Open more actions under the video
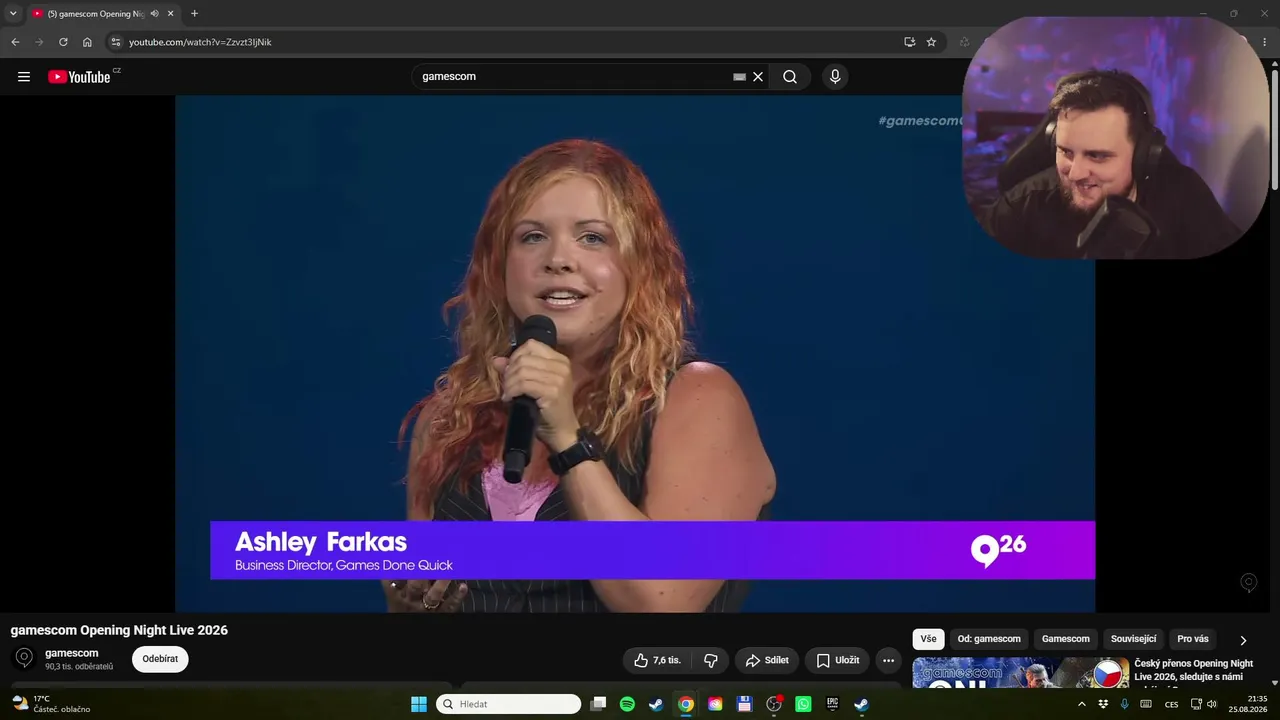 (x=888, y=660)
